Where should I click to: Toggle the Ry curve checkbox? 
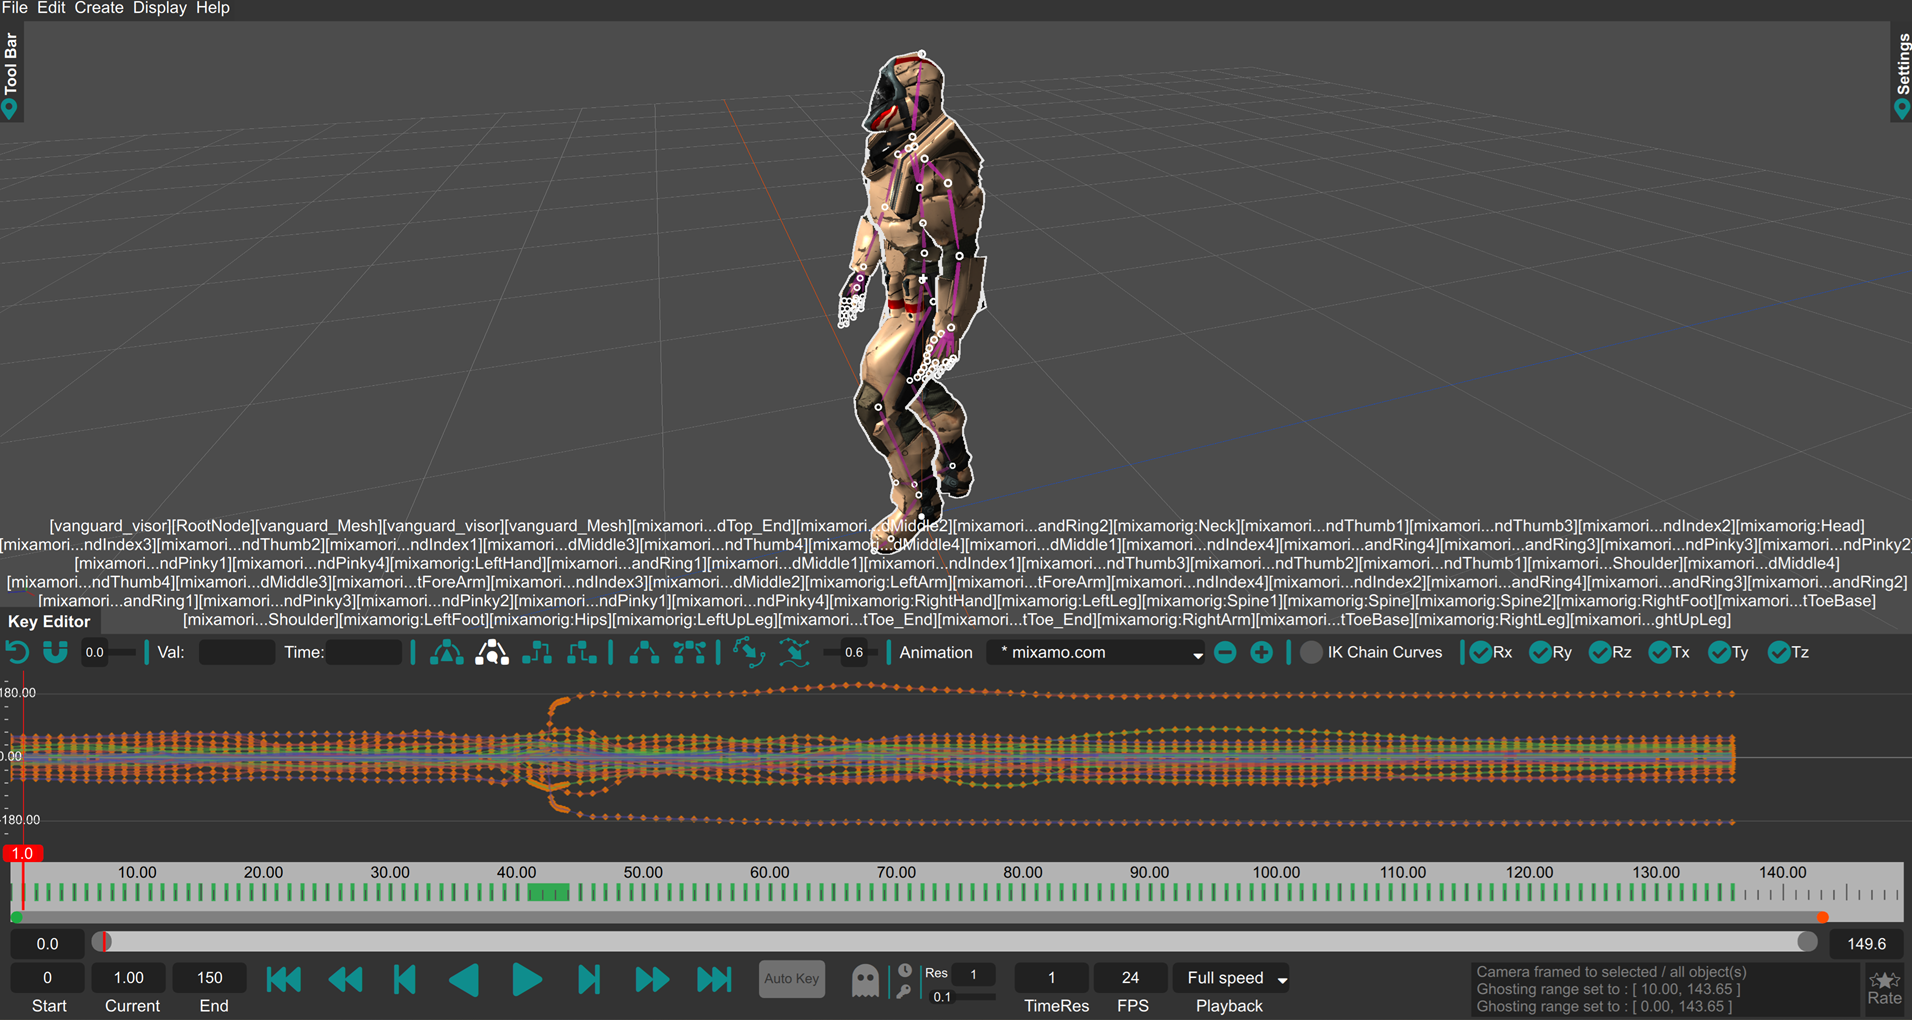(x=1540, y=653)
